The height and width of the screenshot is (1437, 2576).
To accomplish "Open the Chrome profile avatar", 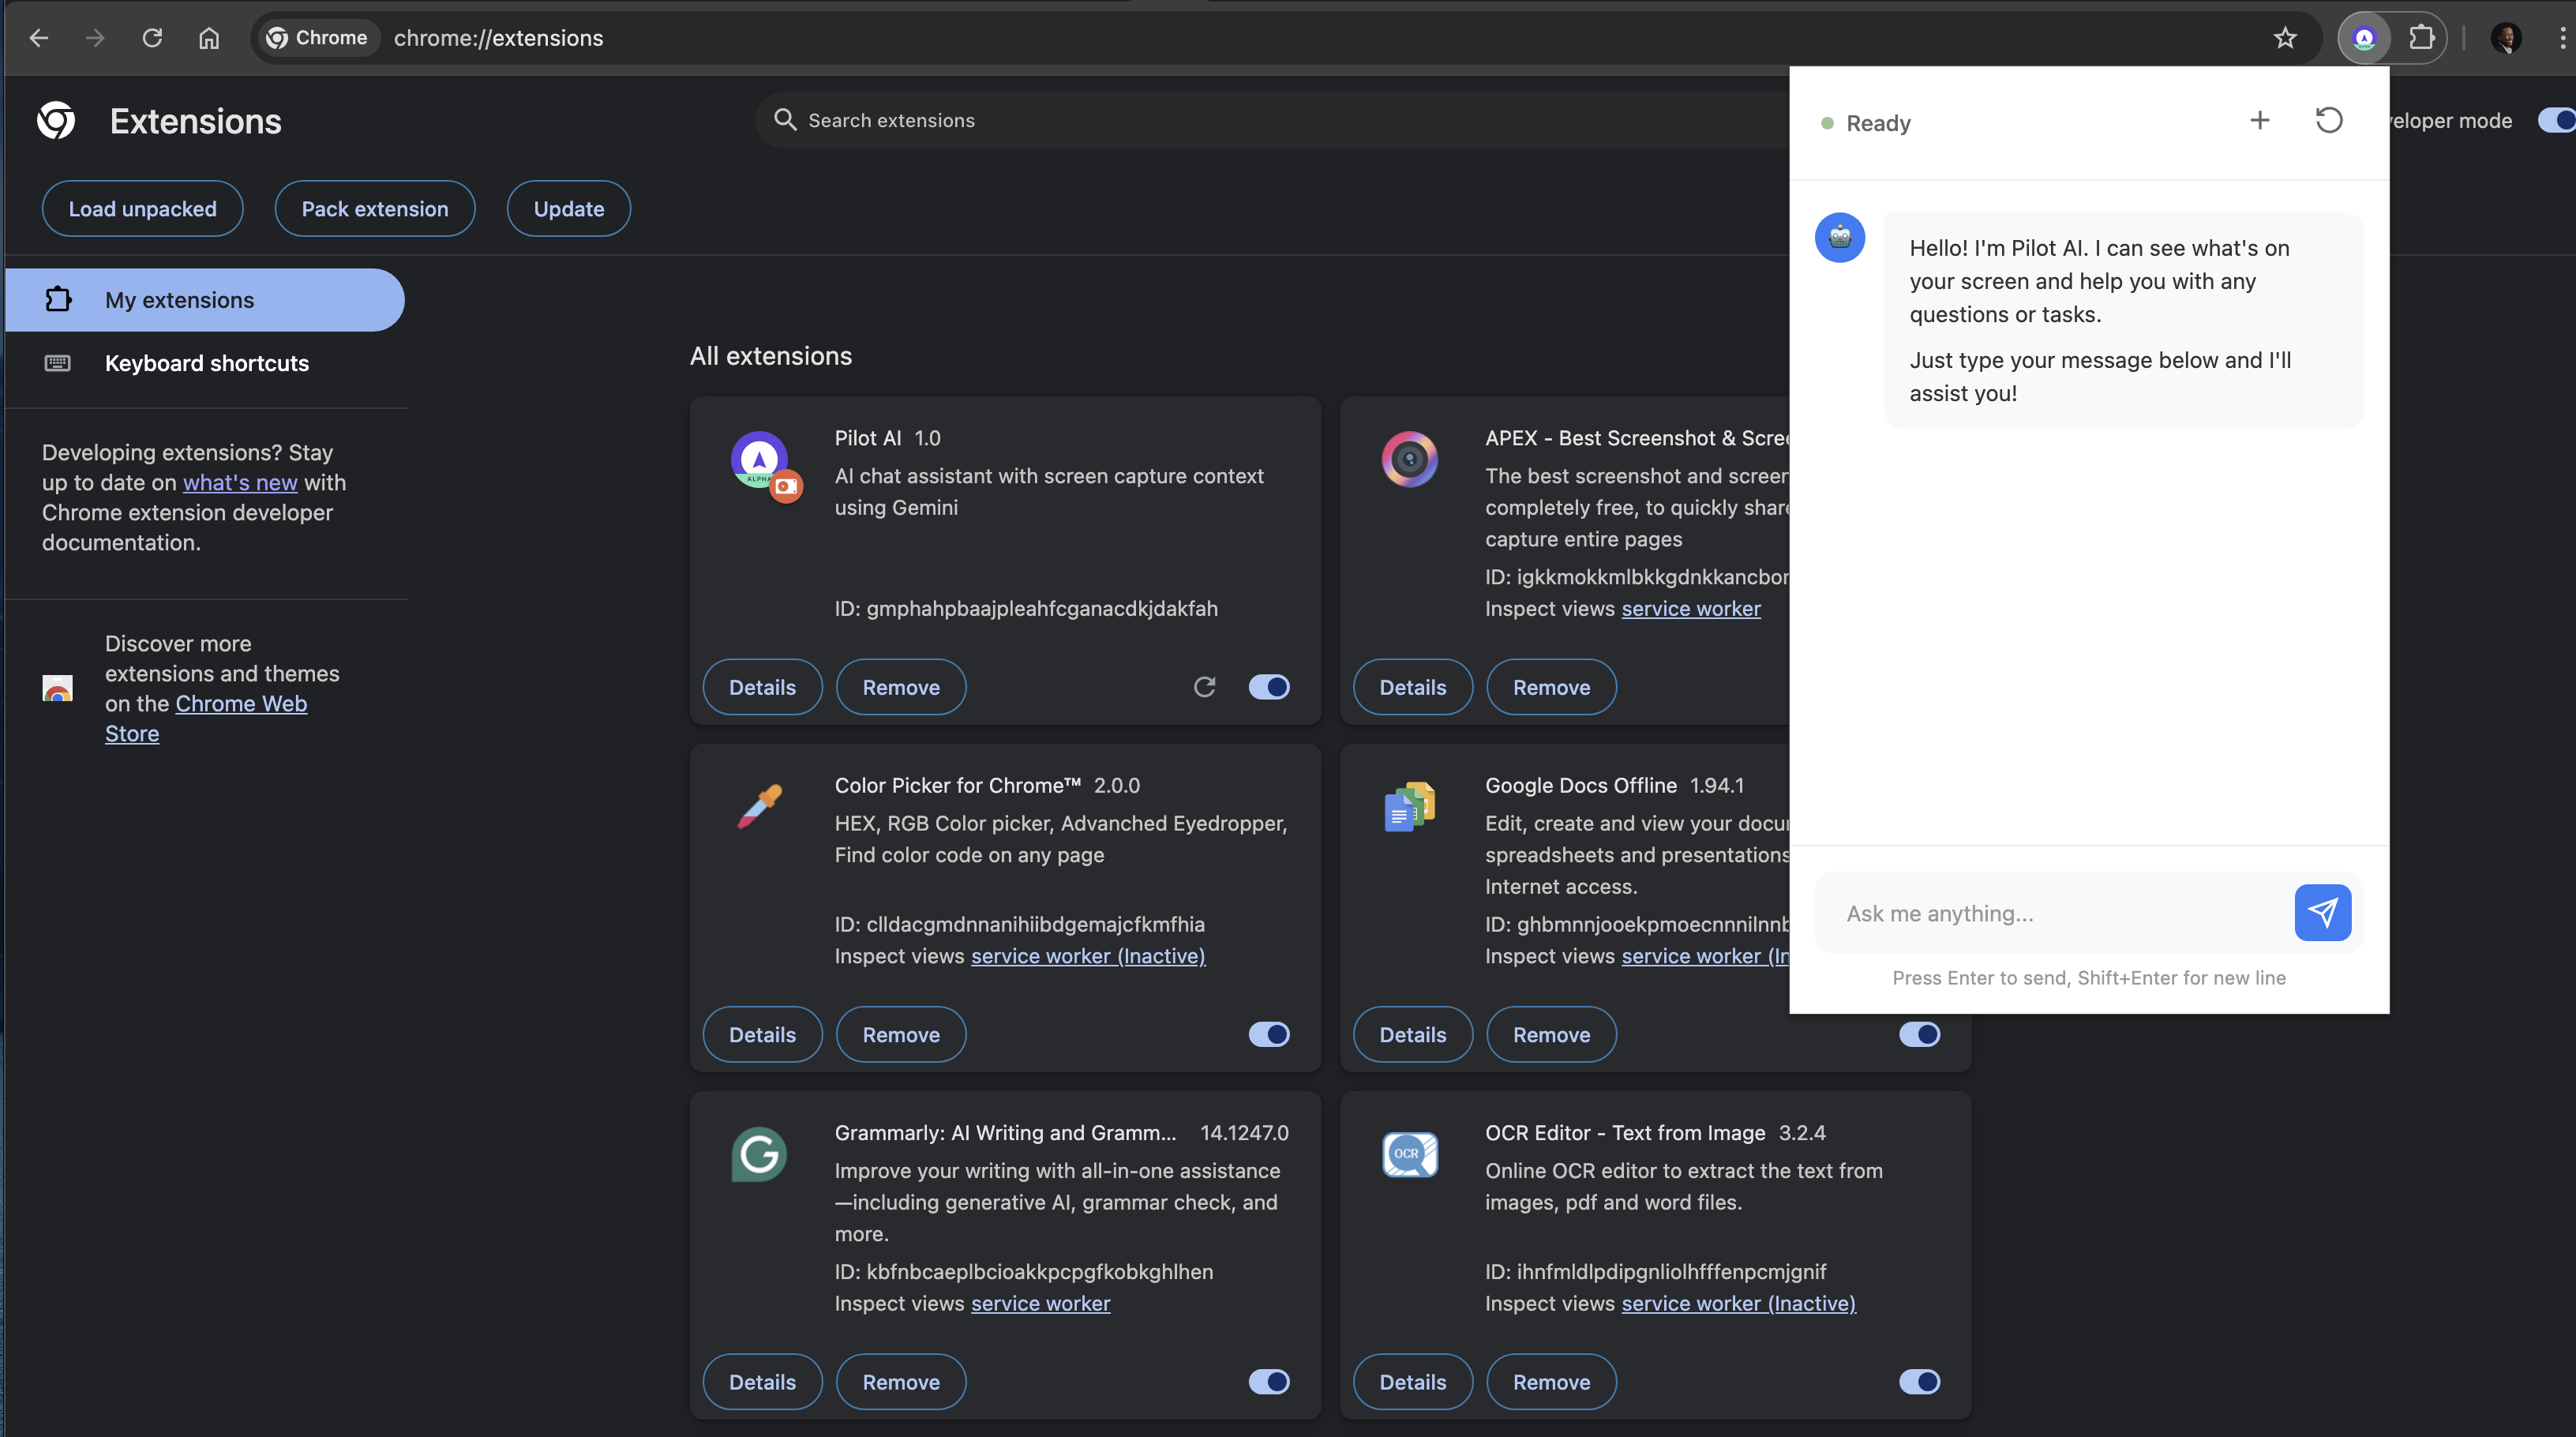I will 2505,38.
